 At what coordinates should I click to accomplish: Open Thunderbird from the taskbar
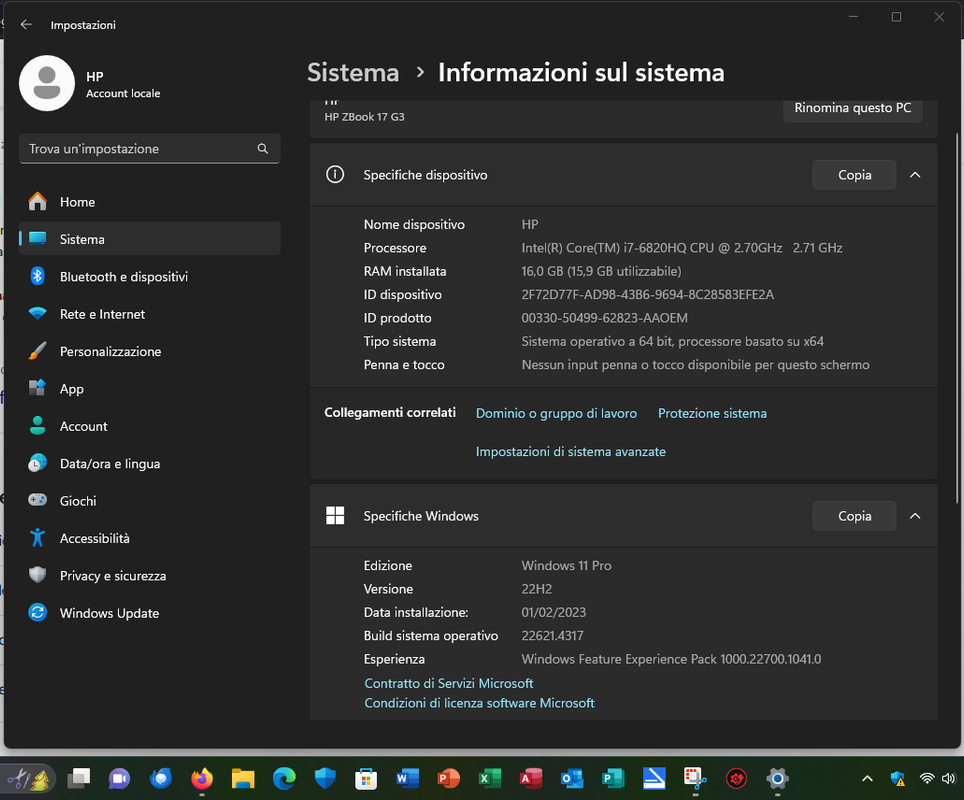(x=160, y=778)
